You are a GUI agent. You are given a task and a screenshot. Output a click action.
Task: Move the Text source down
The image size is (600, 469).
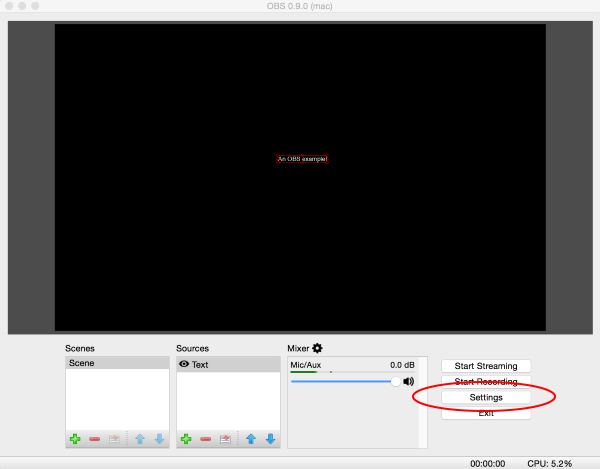pyautogui.click(x=270, y=439)
